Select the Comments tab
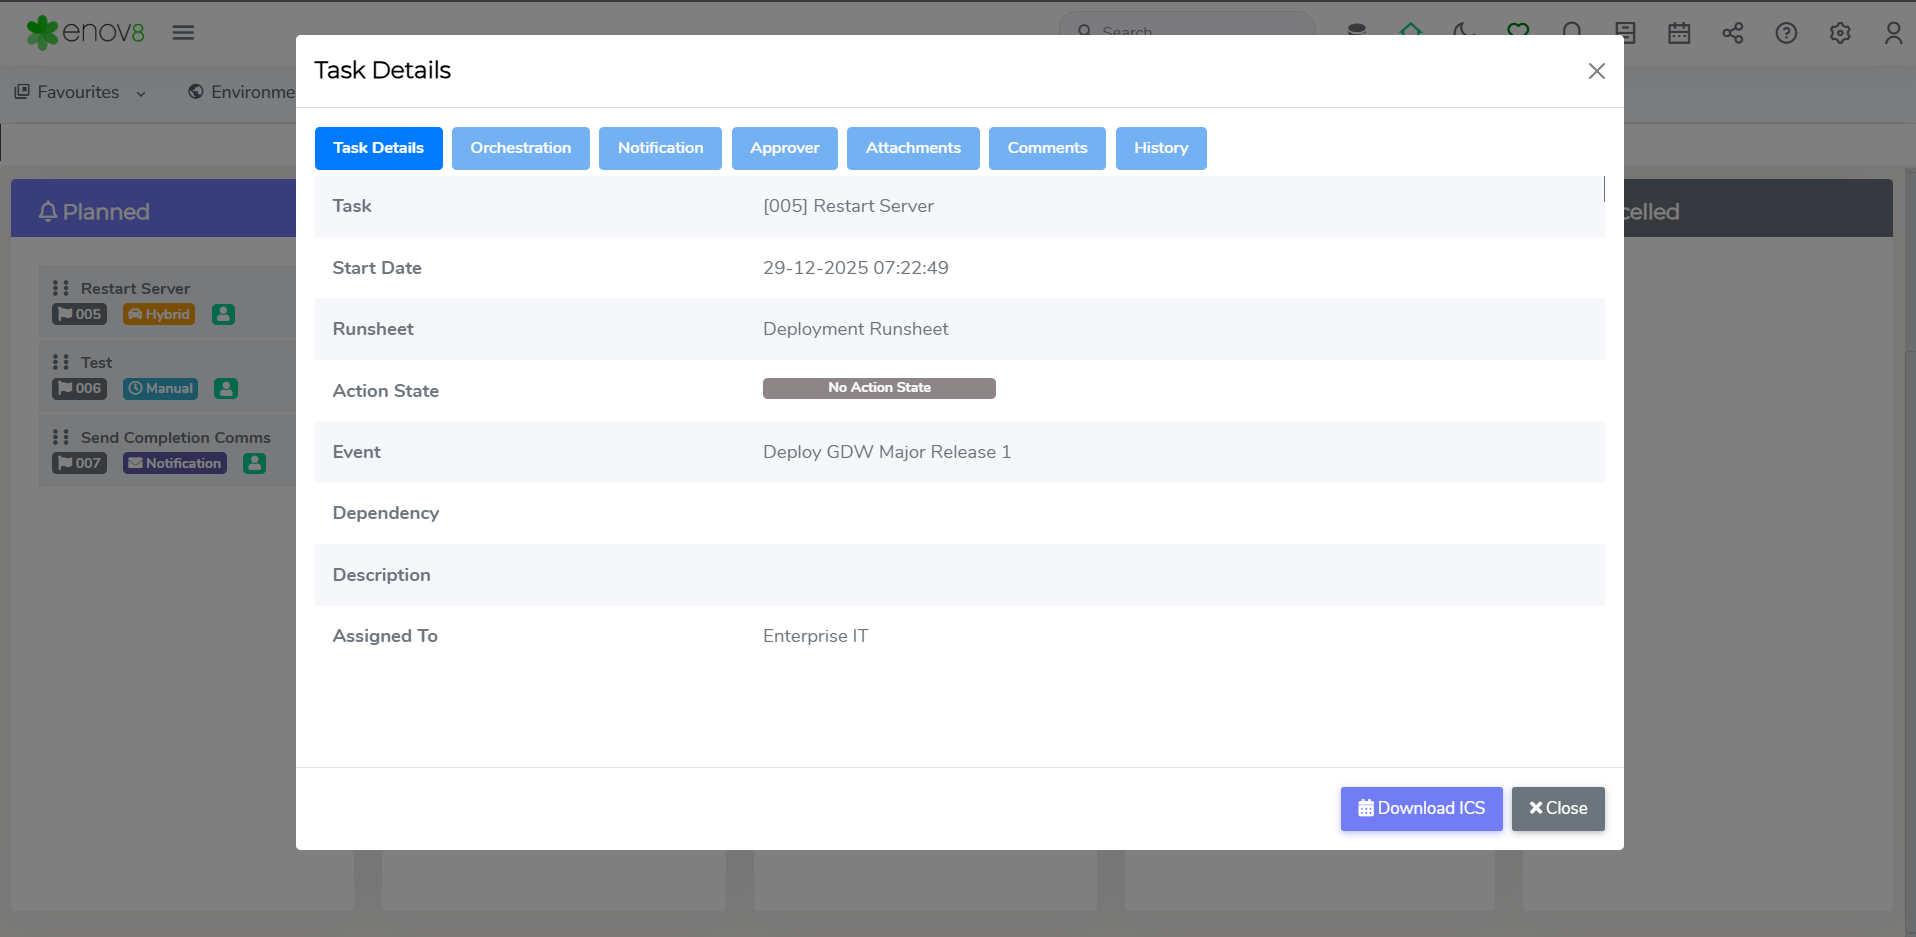 [x=1046, y=148]
